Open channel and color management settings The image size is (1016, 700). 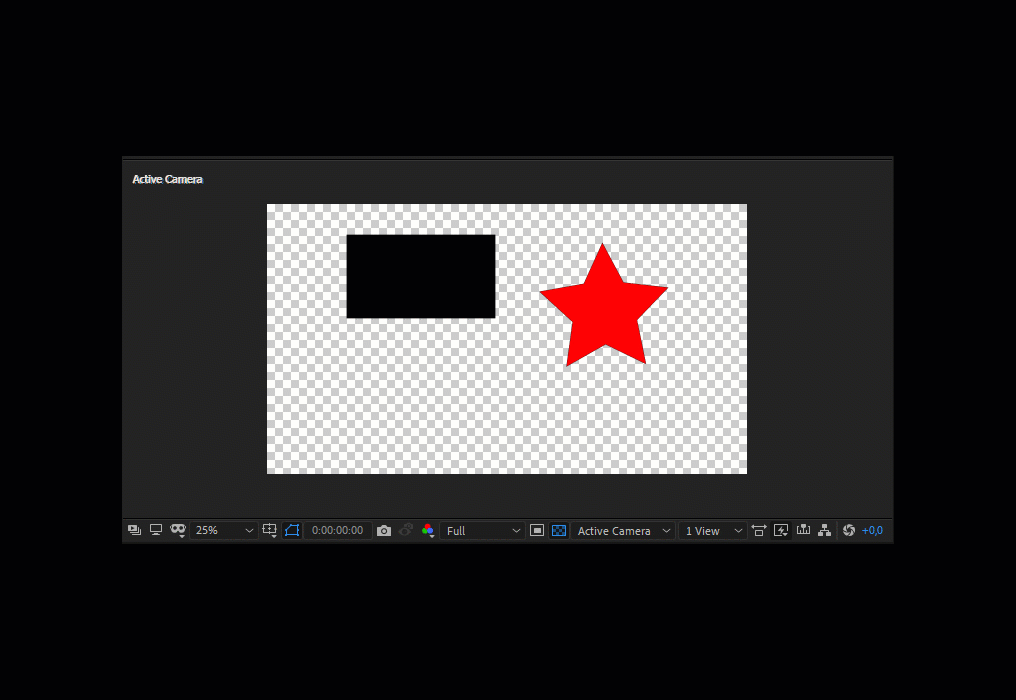click(427, 530)
